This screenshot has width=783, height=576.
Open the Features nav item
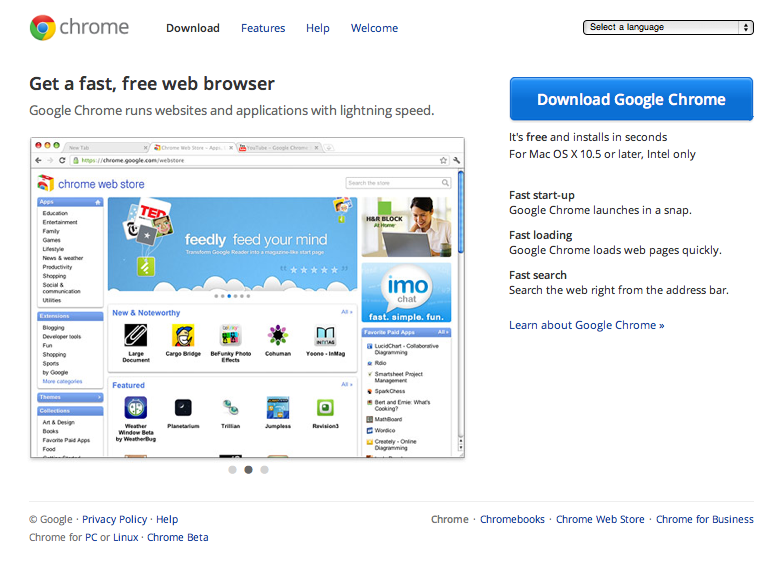click(263, 28)
